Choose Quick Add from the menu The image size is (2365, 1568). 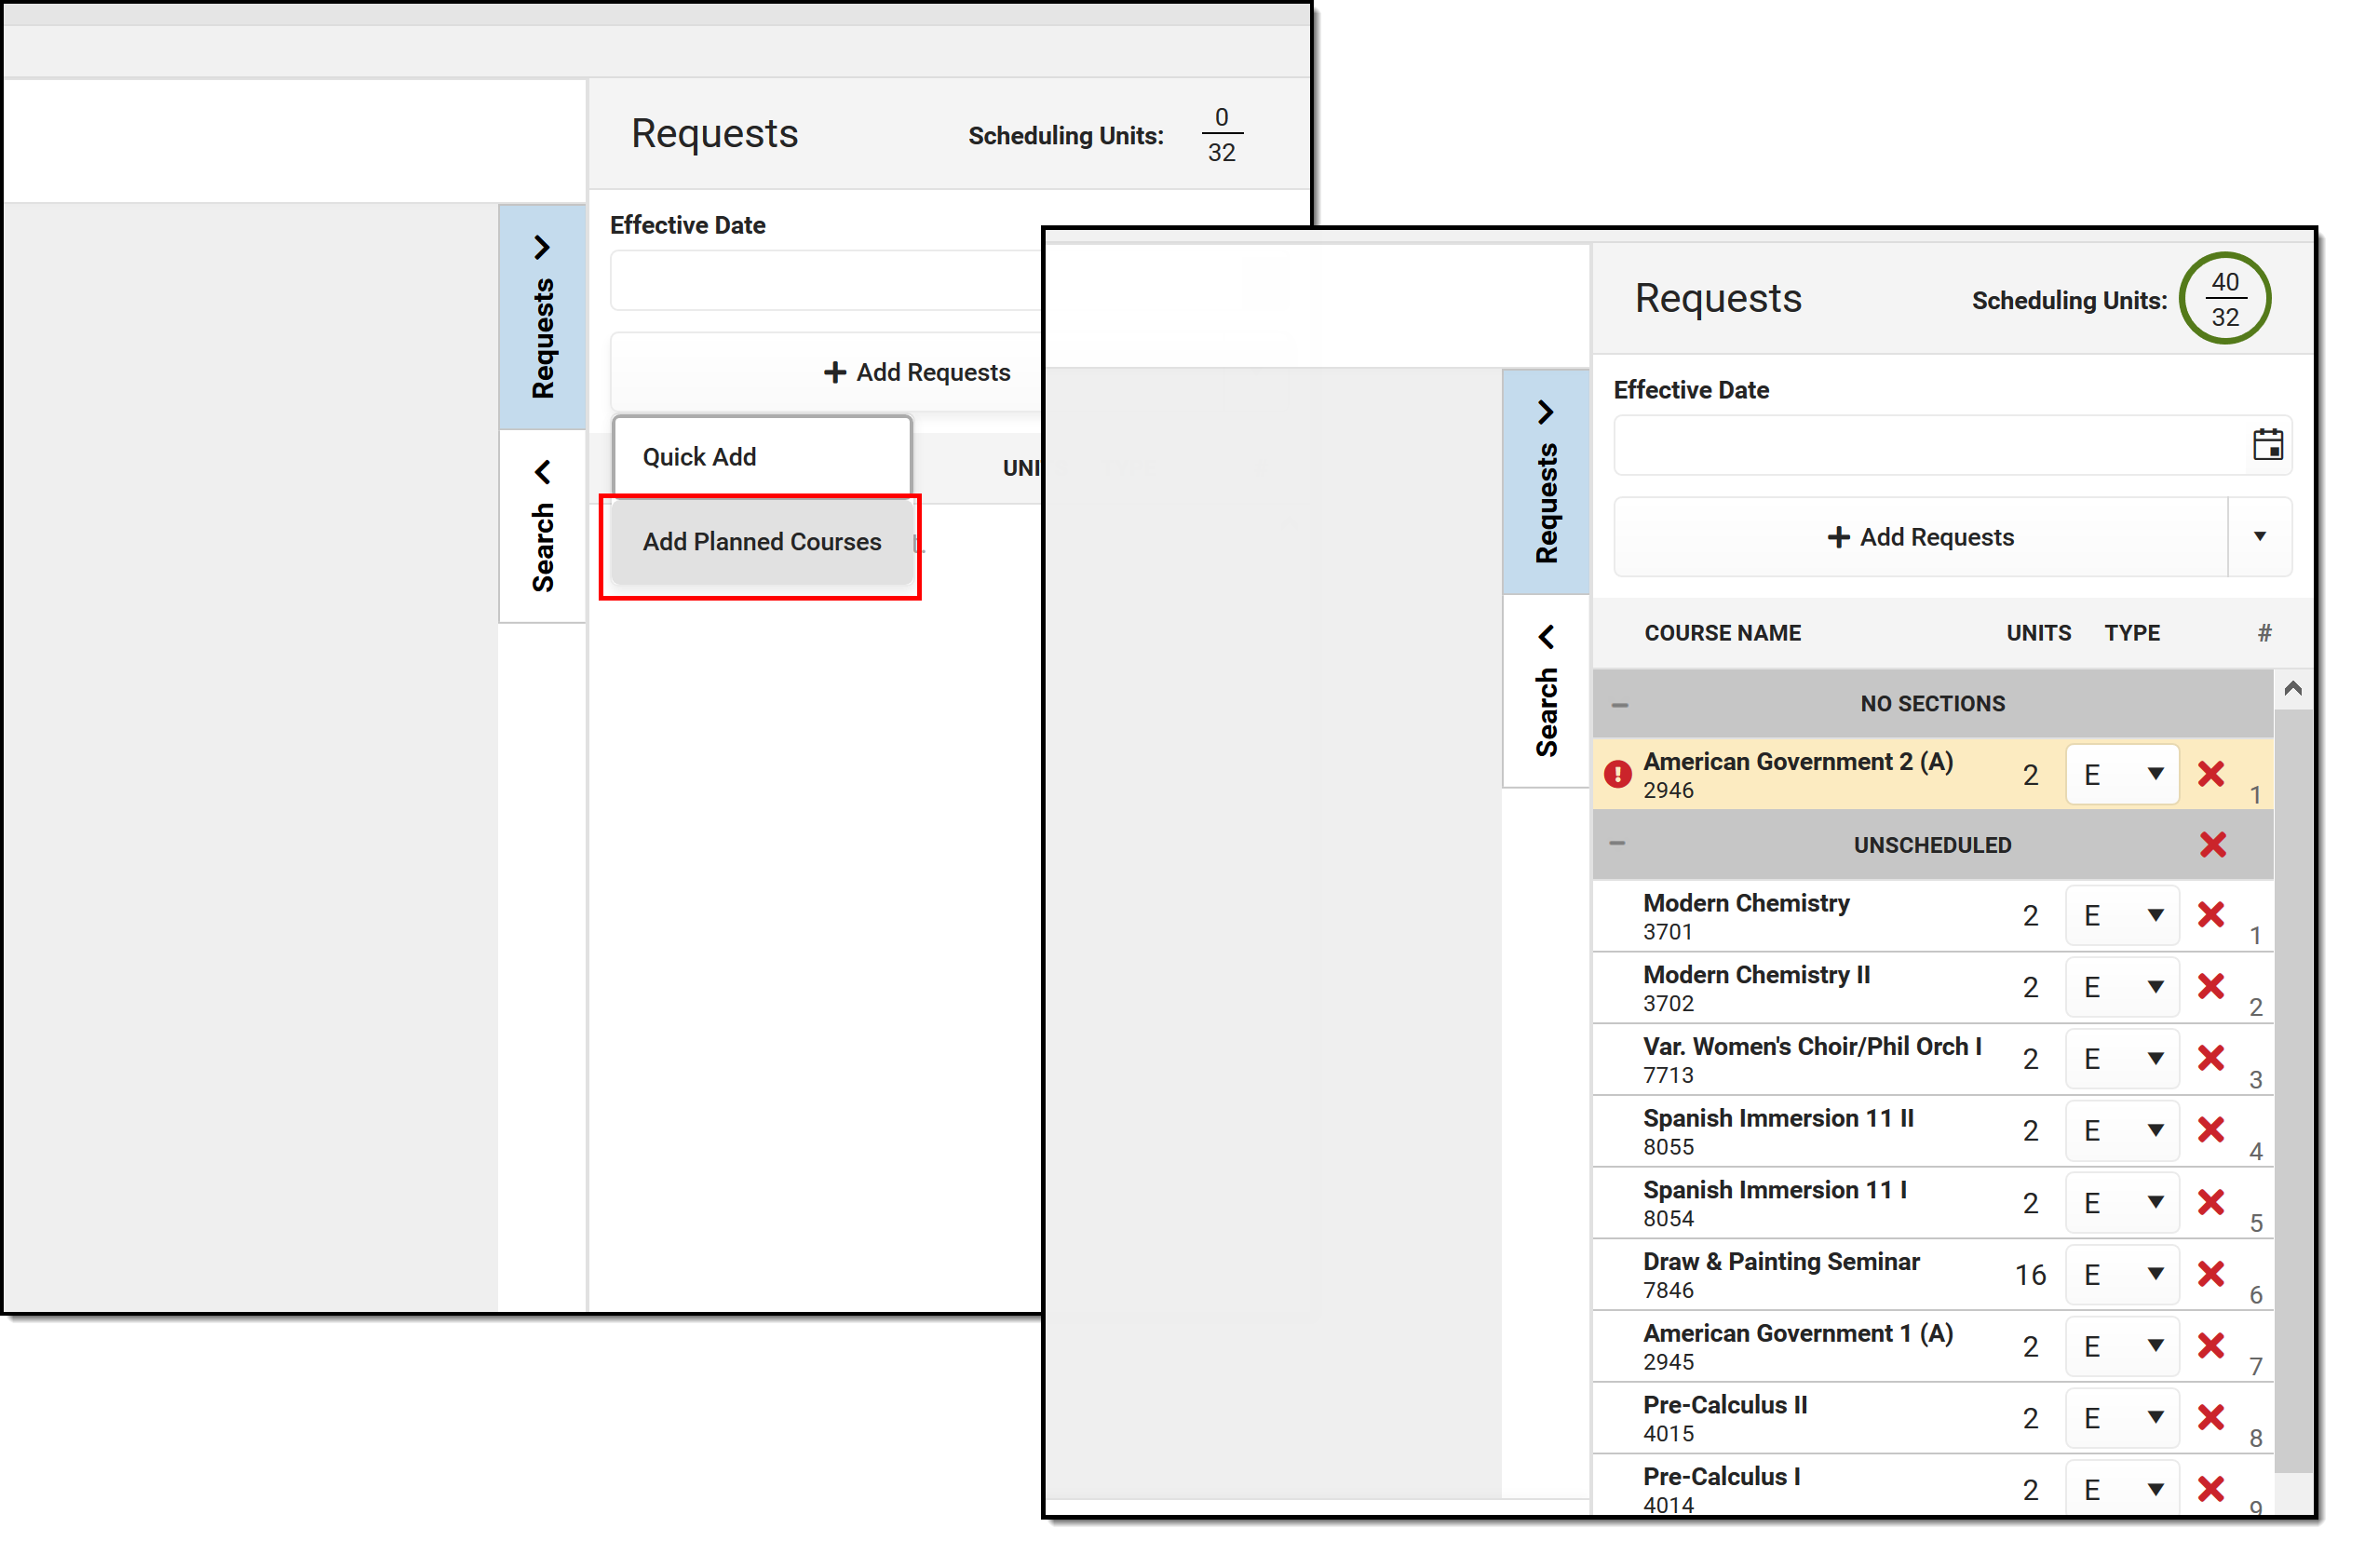point(761,456)
